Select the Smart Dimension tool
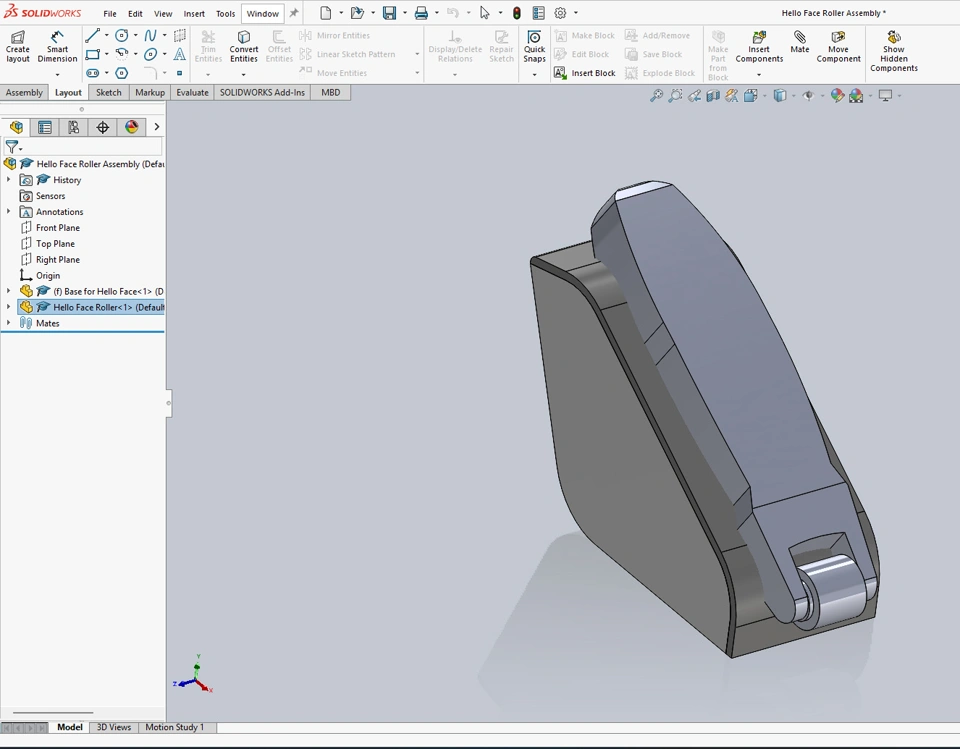The height and width of the screenshot is (749, 960). pos(57,46)
